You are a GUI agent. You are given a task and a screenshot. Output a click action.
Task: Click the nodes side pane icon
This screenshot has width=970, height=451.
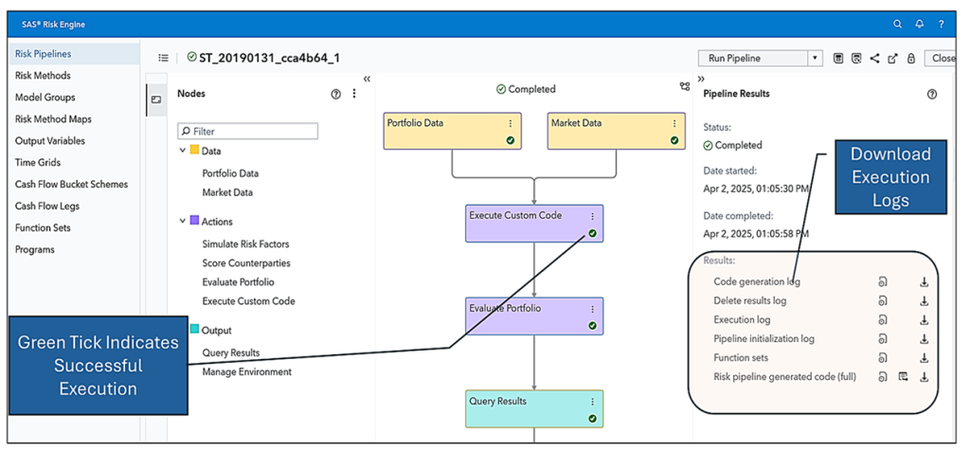156,99
